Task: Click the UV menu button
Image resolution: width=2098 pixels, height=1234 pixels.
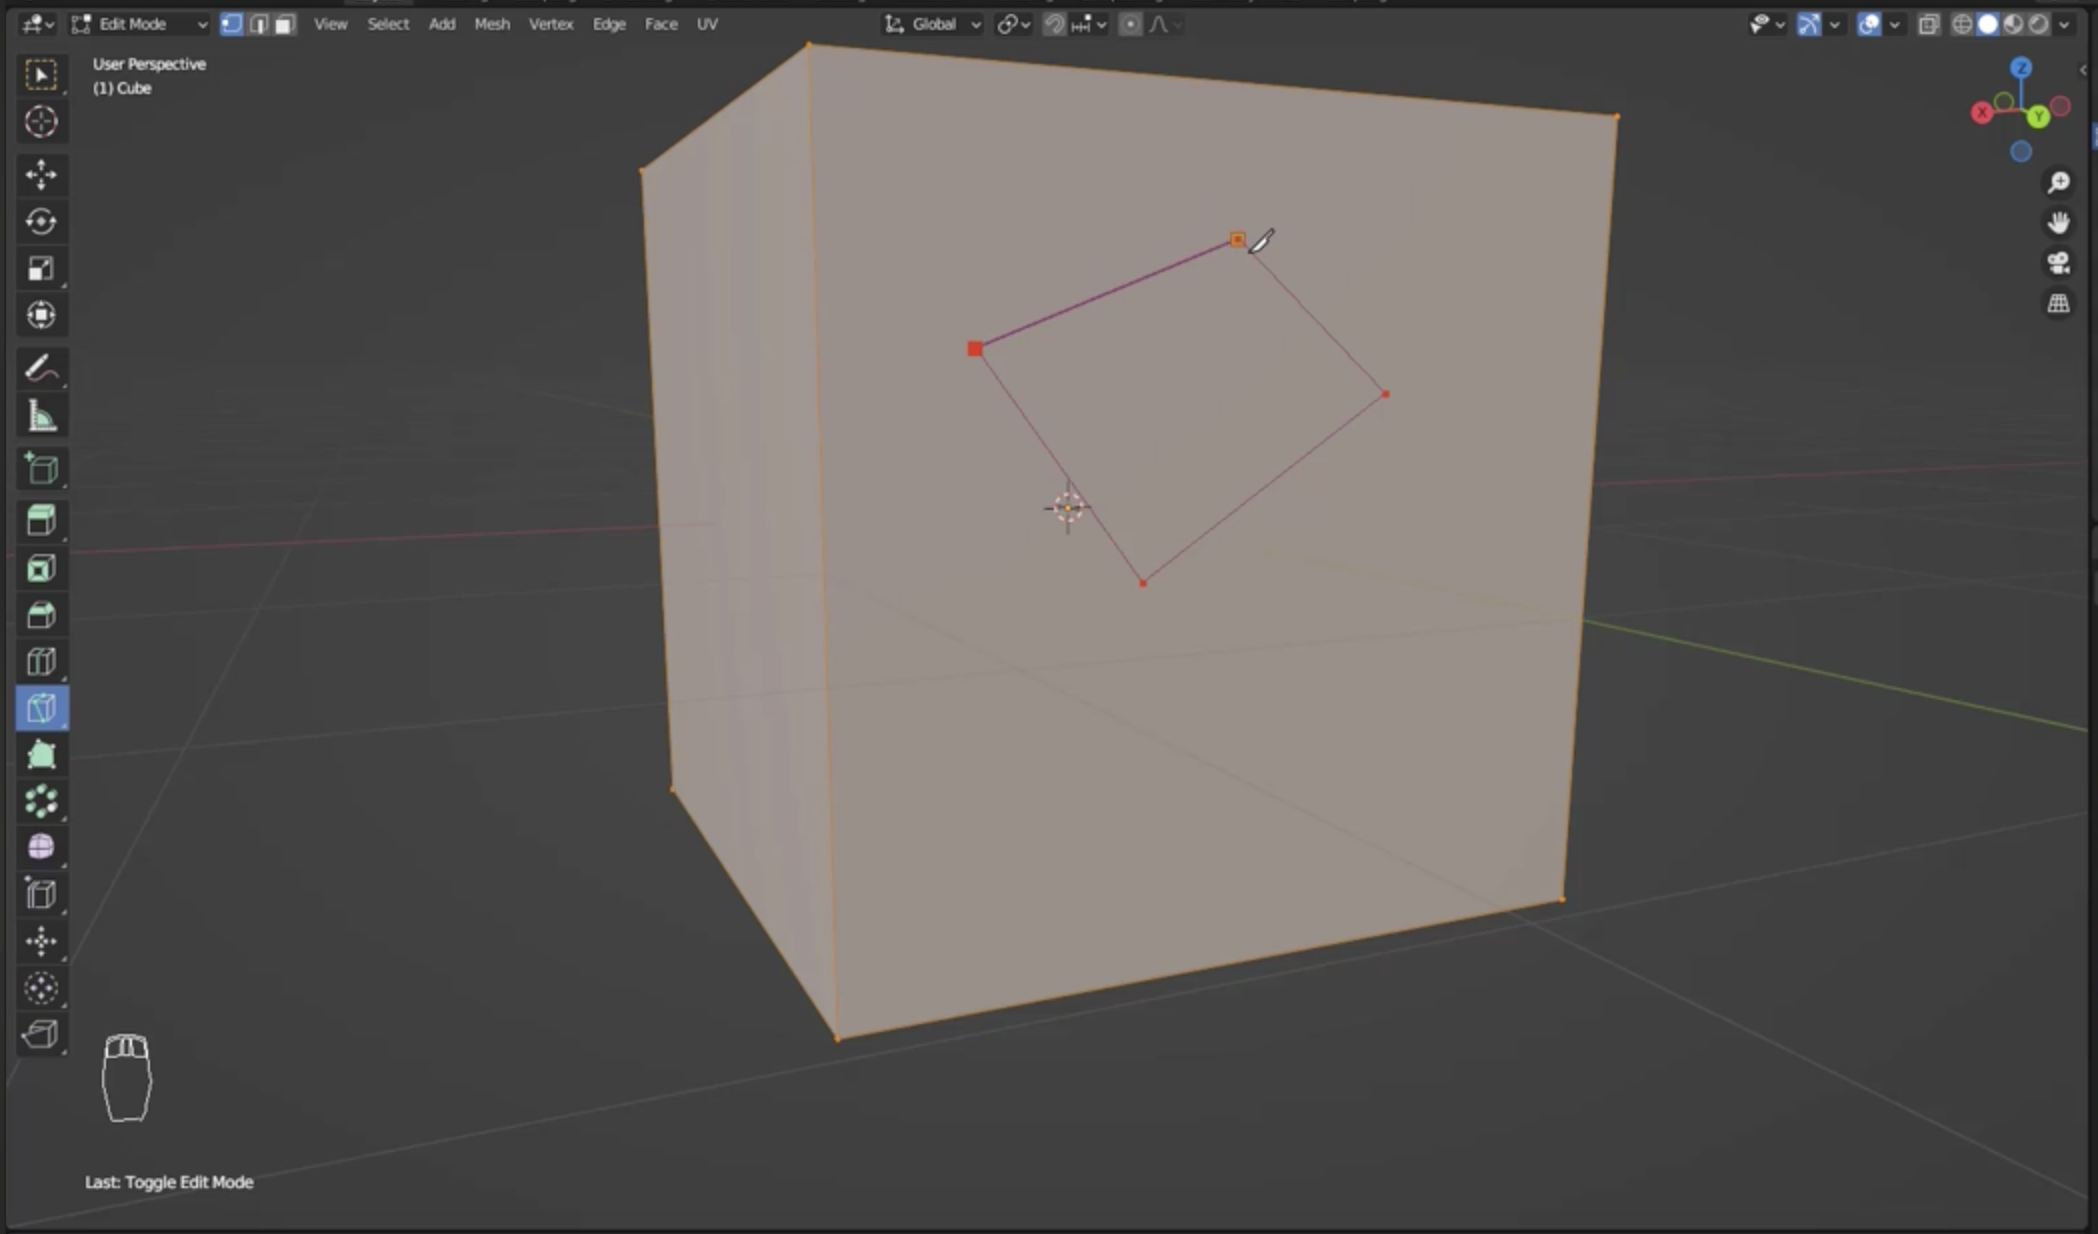Action: click(707, 24)
